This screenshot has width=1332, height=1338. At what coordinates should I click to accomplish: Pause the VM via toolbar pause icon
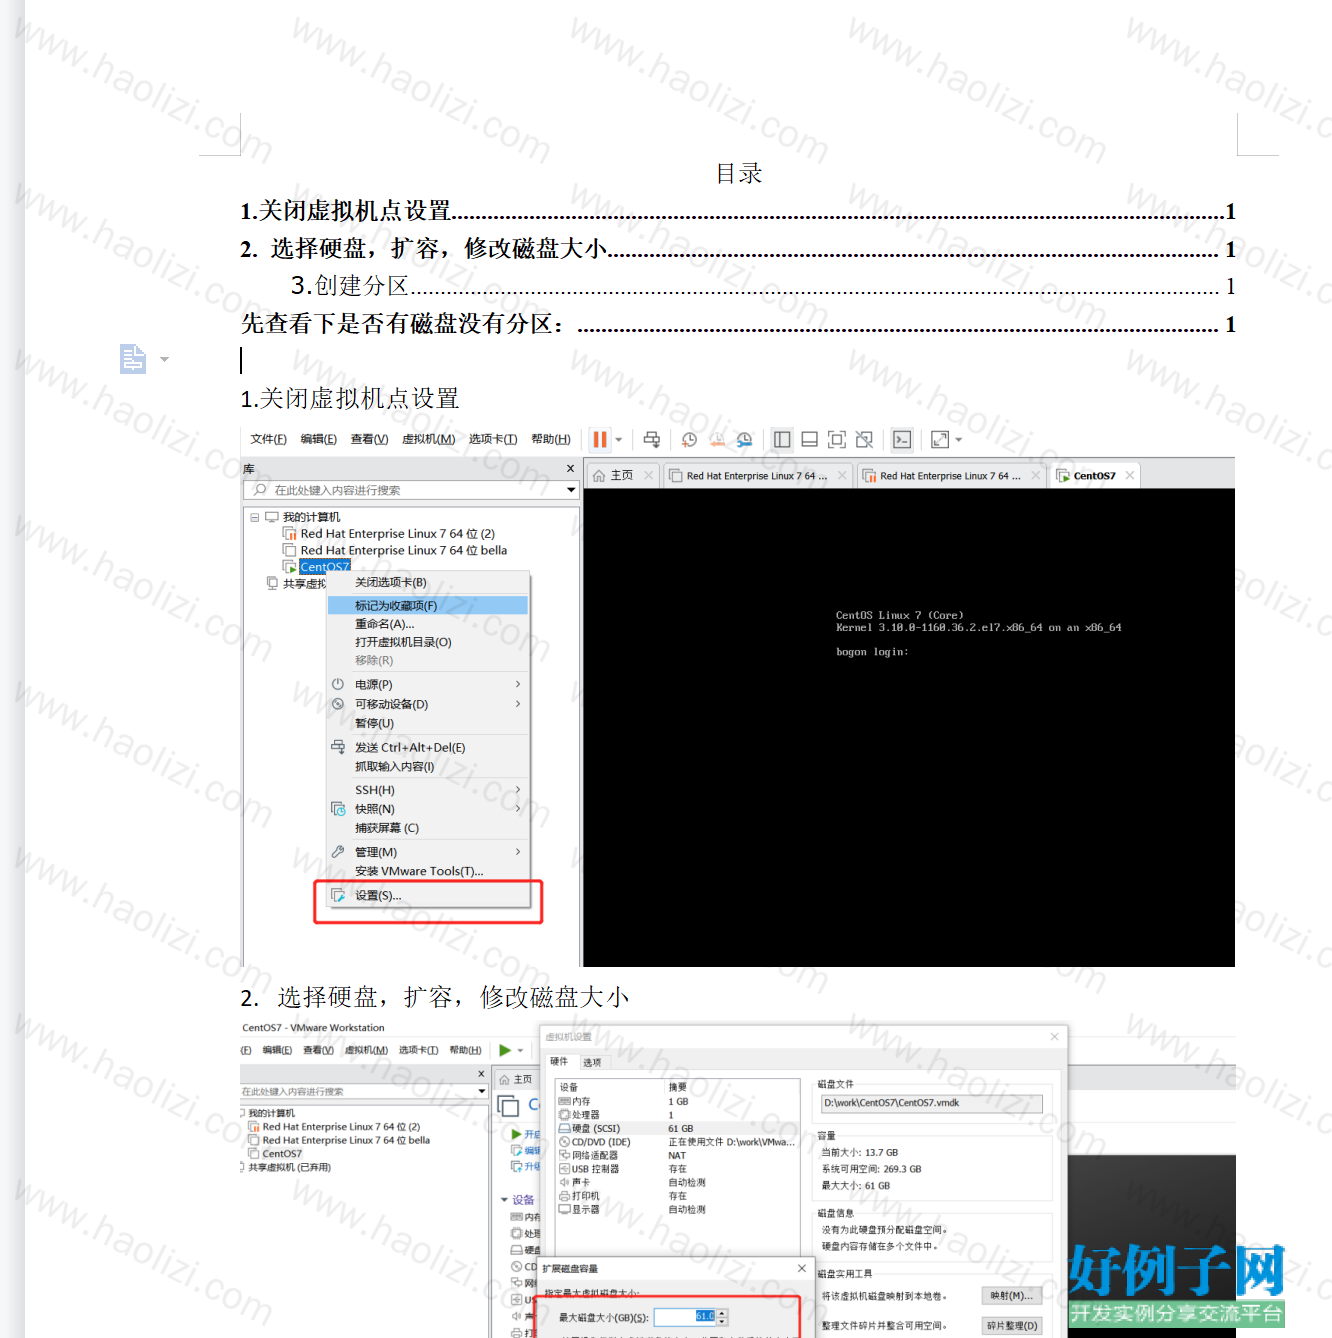[600, 439]
